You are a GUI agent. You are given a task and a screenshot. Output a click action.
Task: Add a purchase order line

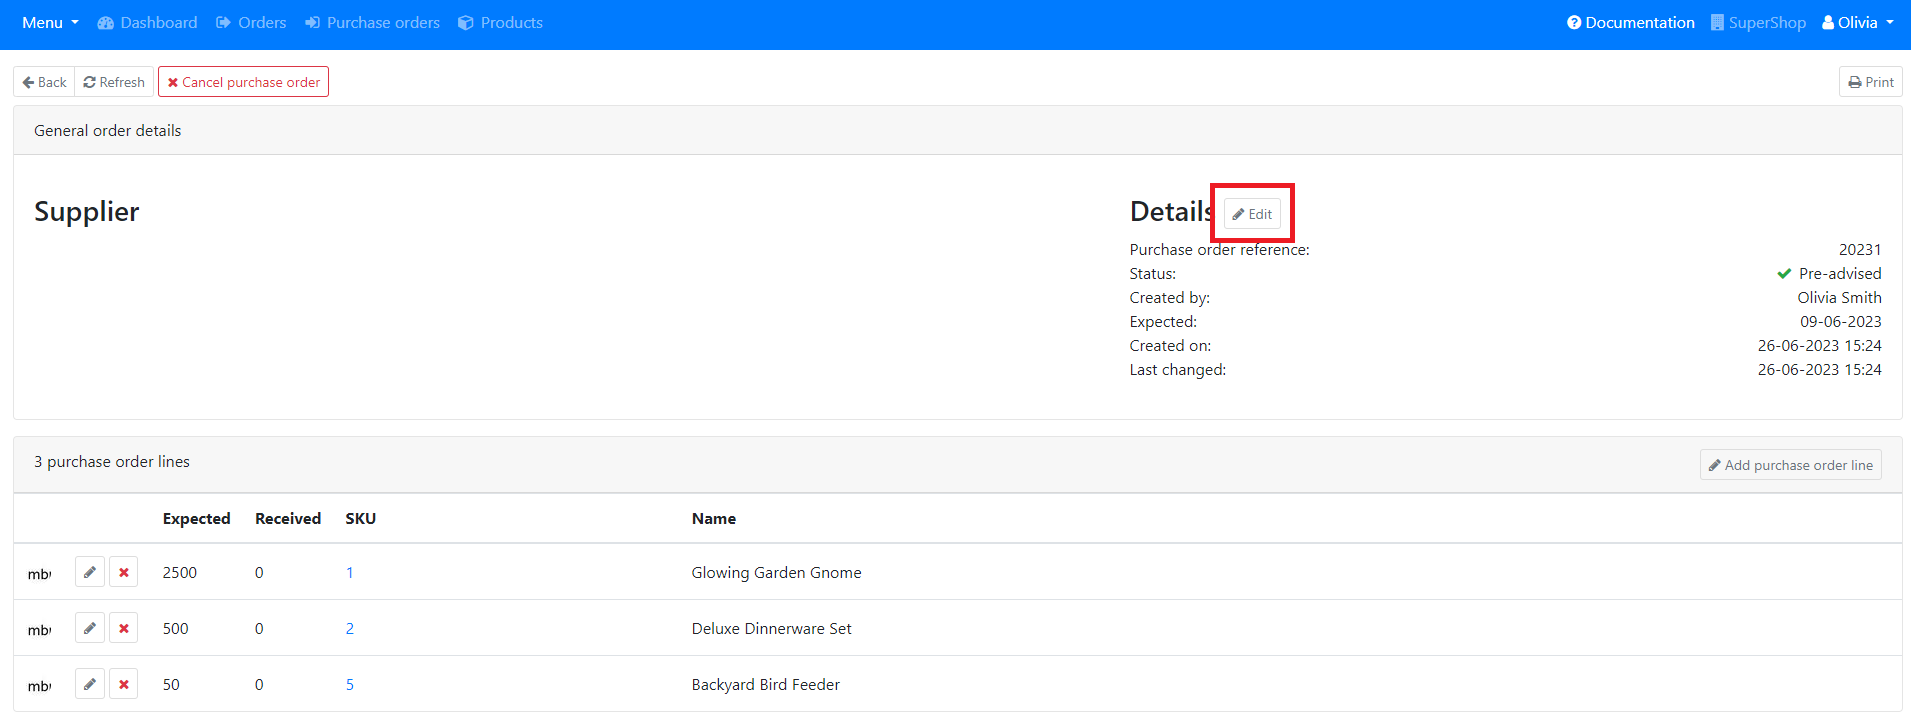pos(1790,465)
